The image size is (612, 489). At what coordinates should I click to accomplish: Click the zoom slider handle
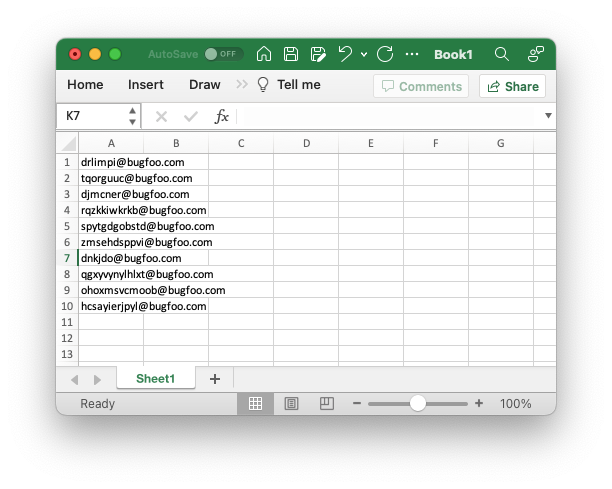click(x=418, y=403)
